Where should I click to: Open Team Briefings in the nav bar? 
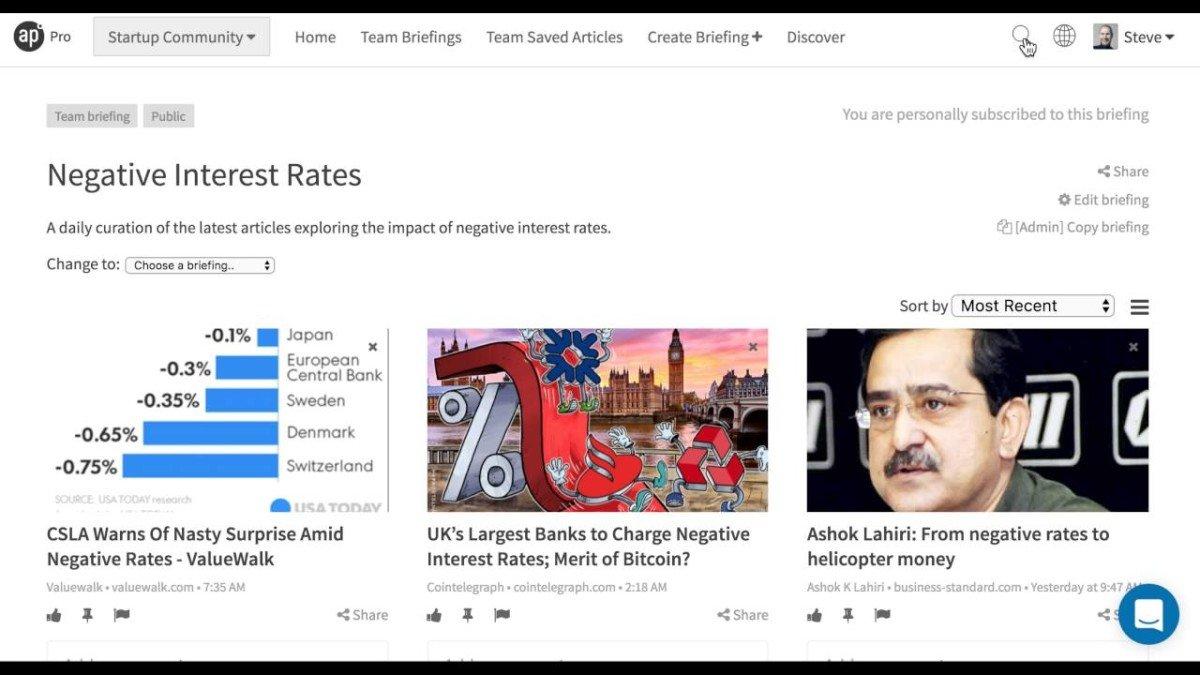tap(411, 37)
